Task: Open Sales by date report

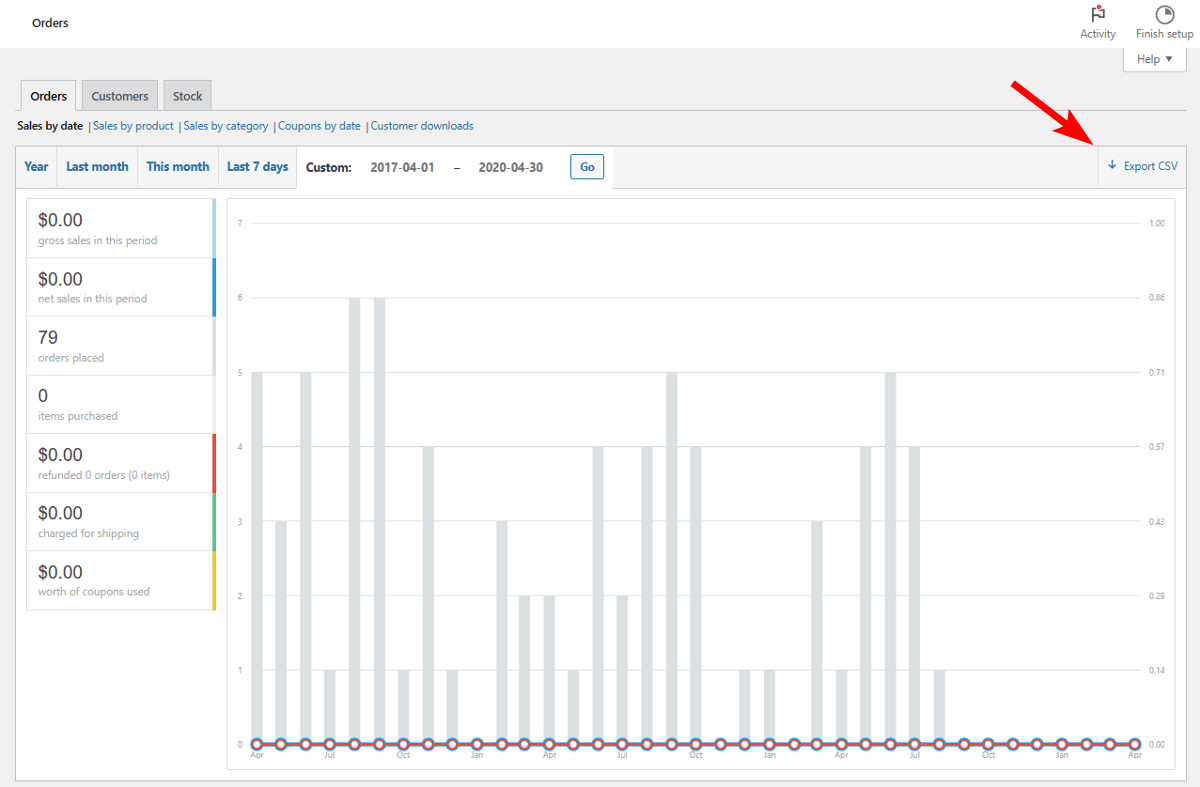Action: pyautogui.click(x=50, y=126)
